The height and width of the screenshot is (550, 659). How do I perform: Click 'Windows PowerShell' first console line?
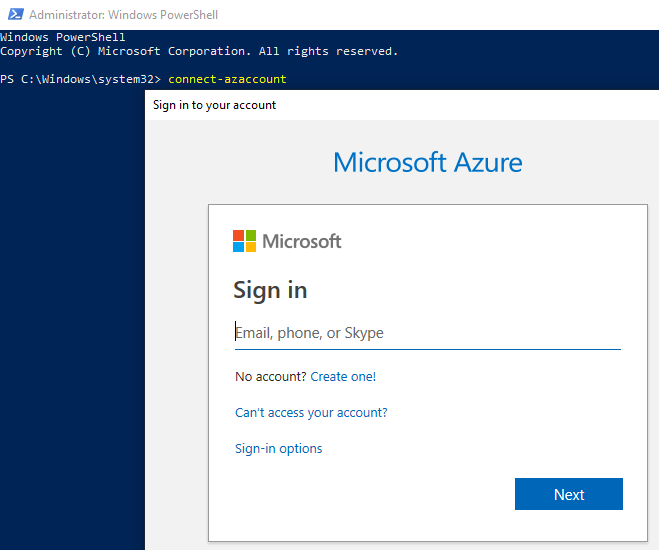[x=62, y=37]
